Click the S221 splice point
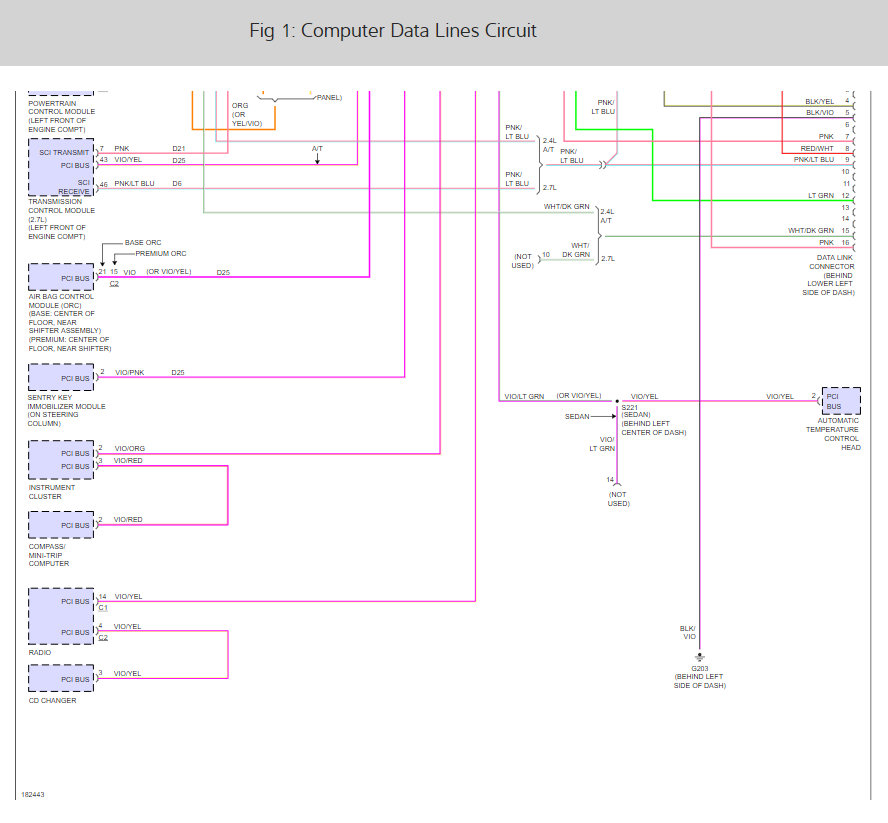Viewport: 888px width, 823px height. (617, 401)
